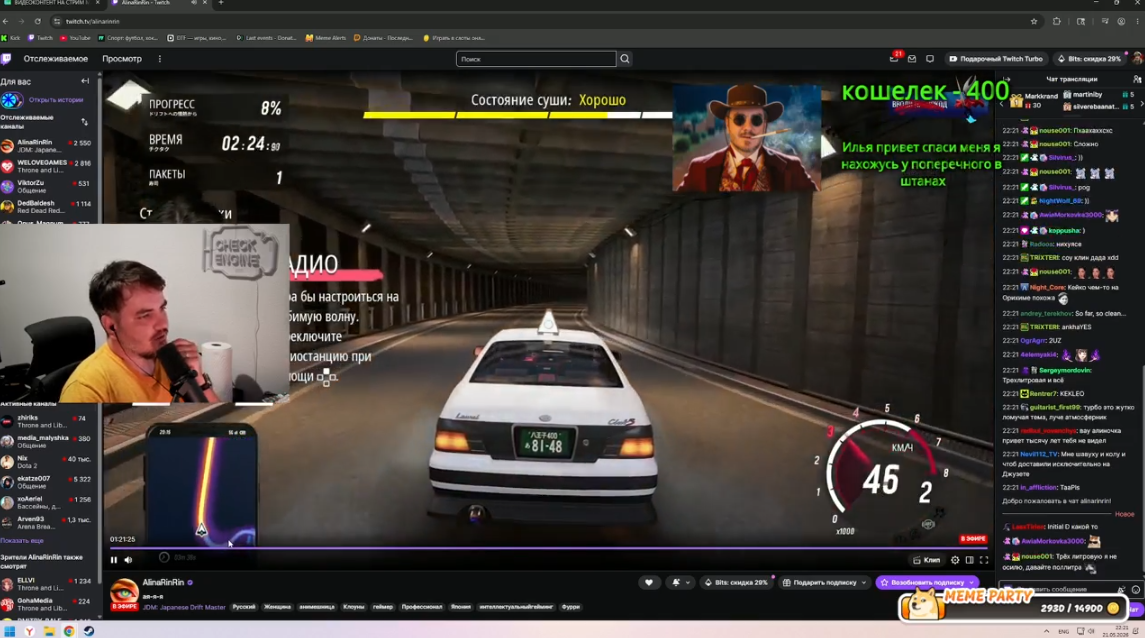Viewport: 1145px width, 638px height.
Task: Select the Клоуны stream tag
Action: [x=353, y=607]
